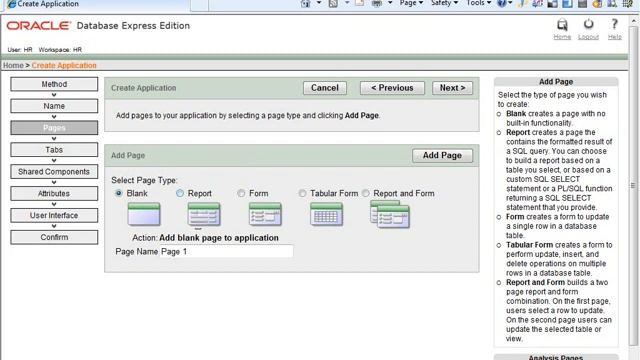
Task: Click the Report page type thumbnail icon
Action: click(204, 214)
